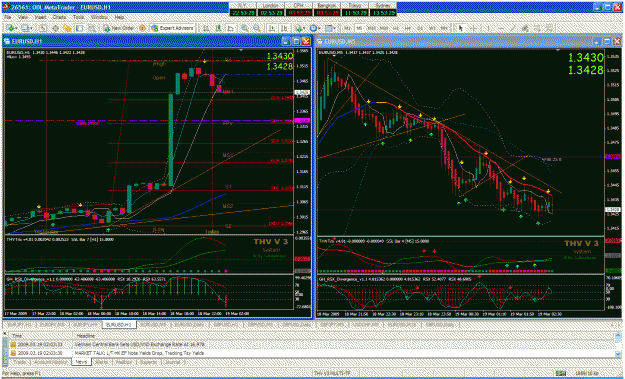Toggle chart Auto Scroll
The height and width of the screenshot is (379, 625).
(x=272, y=28)
